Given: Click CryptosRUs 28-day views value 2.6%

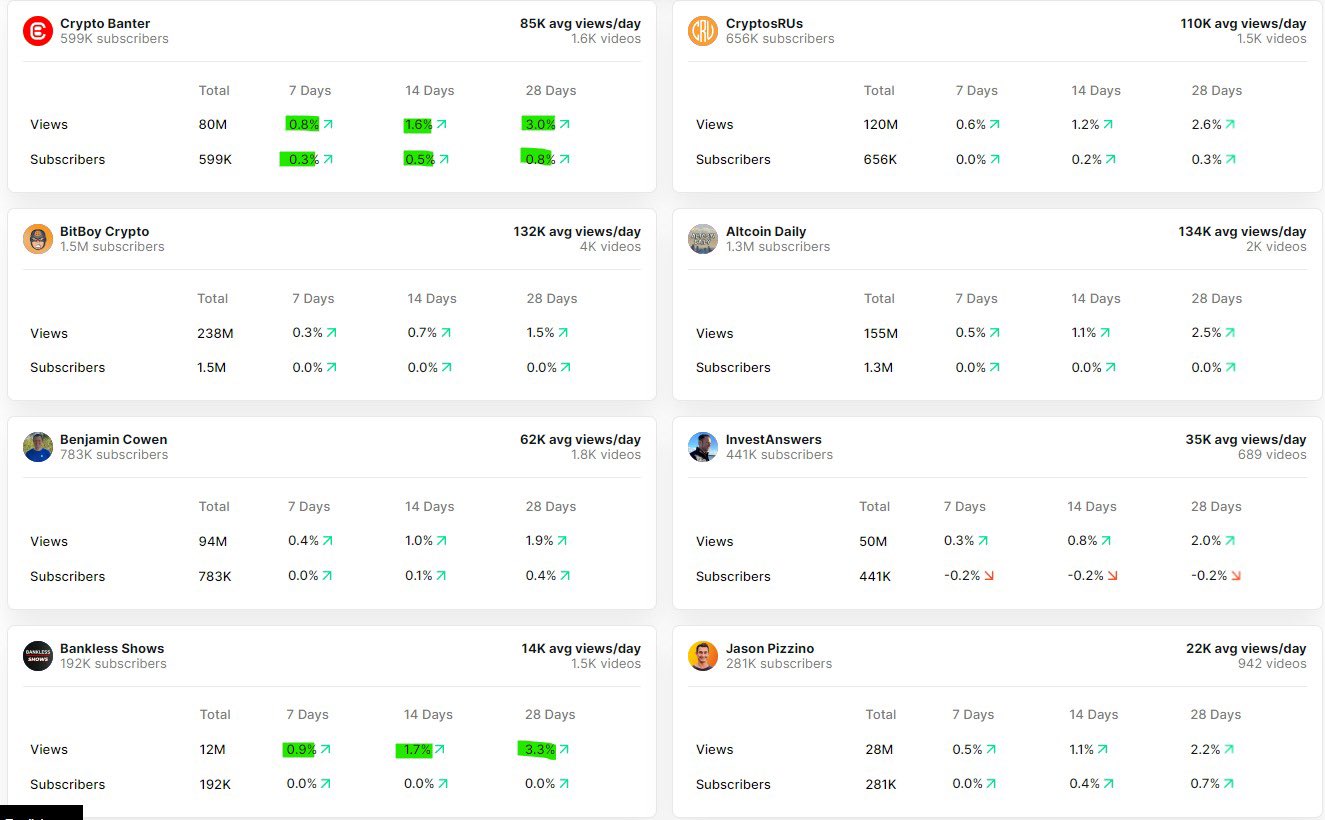Looking at the screenshot, I should click(1206, 125).
